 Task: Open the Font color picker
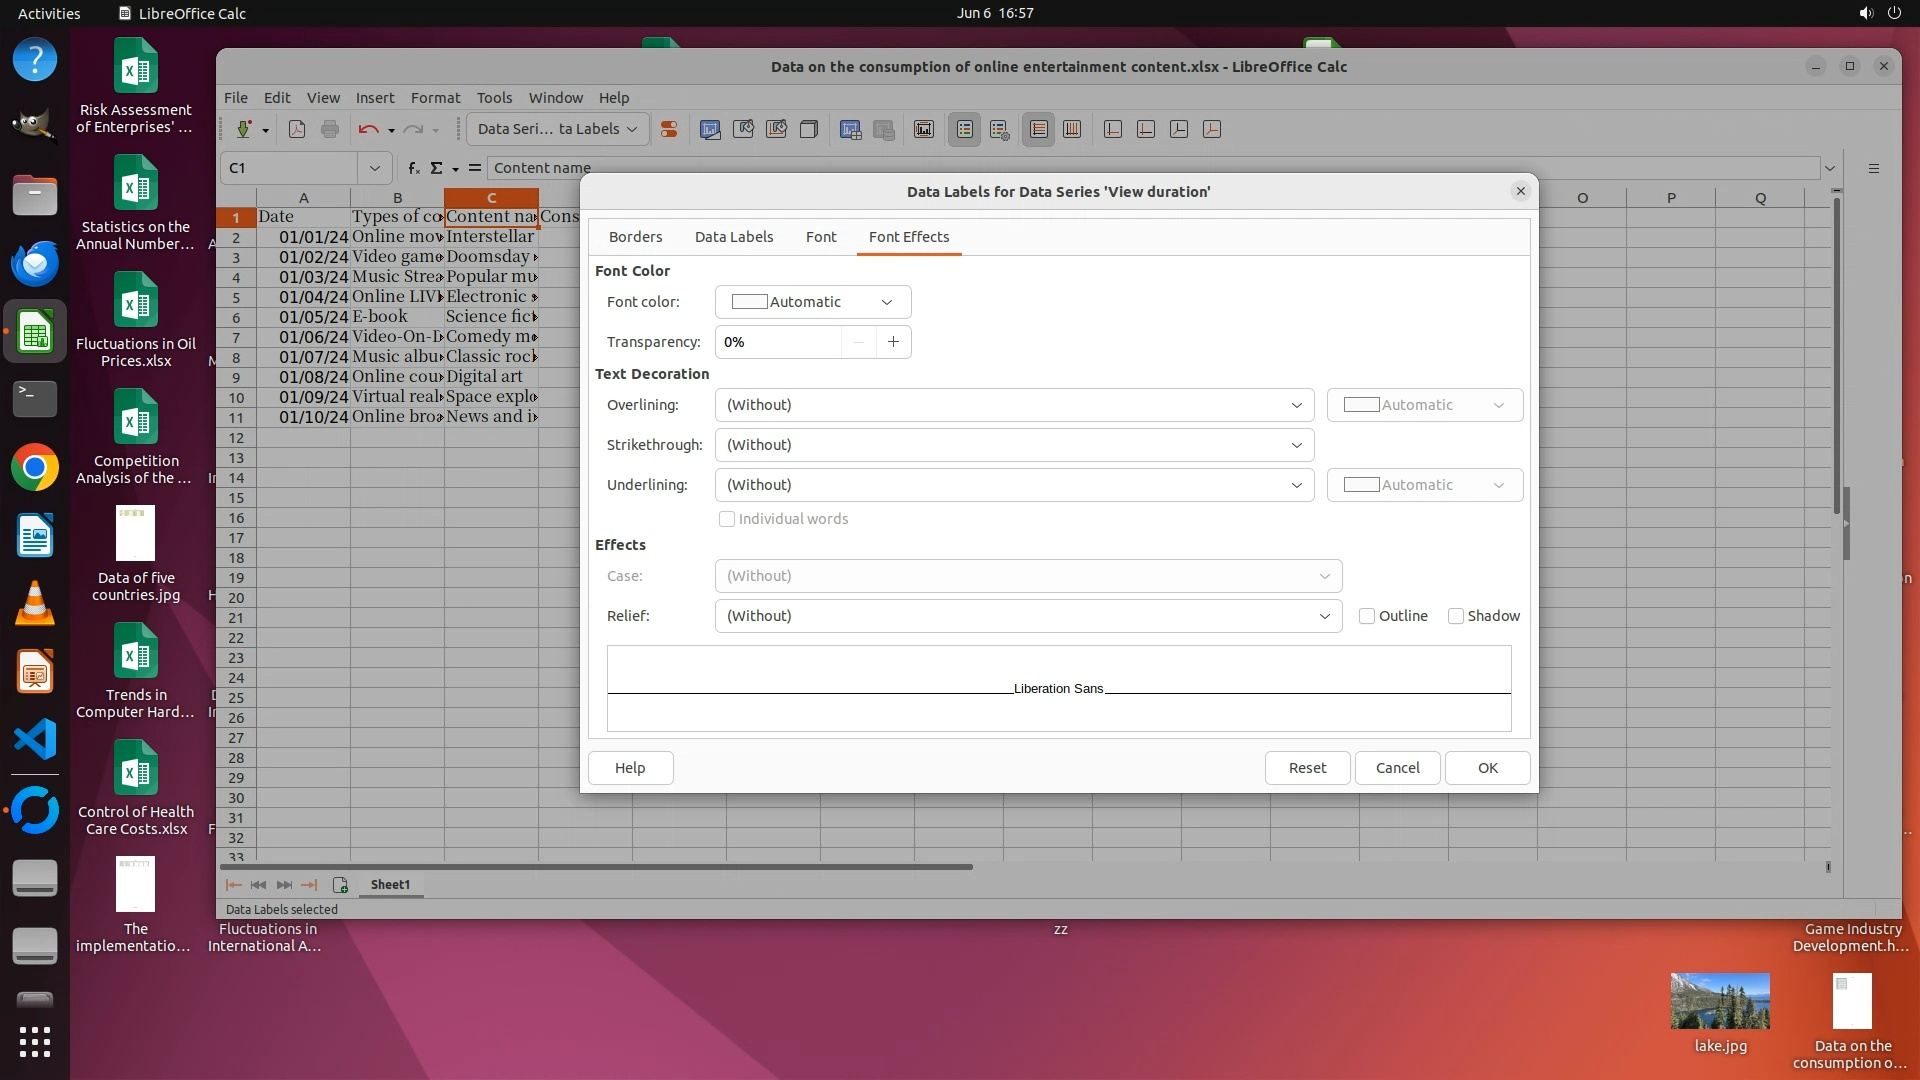tap(812, 302)
